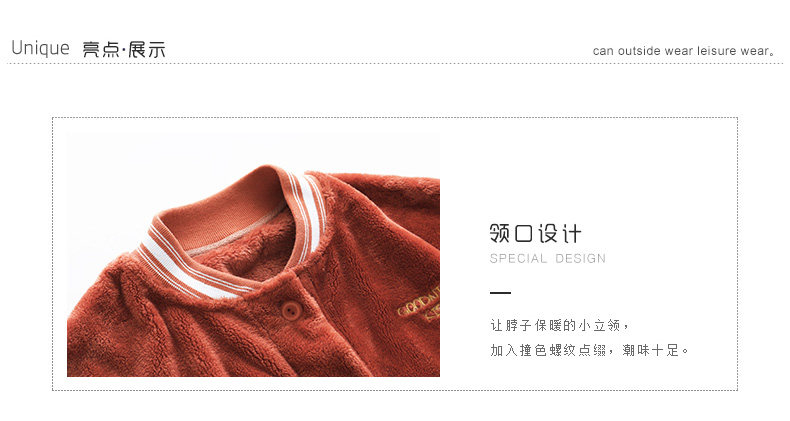
Task: Click the line 让脖子保暖的小立领
Action: [x=560, y=325]
